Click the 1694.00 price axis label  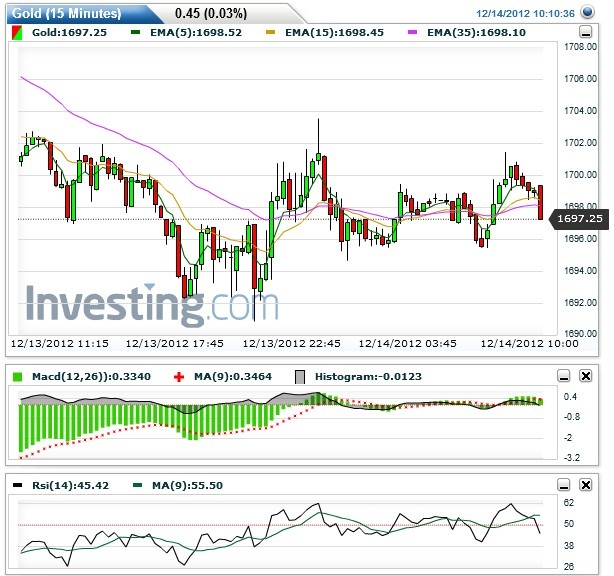[x=580, y=271]
